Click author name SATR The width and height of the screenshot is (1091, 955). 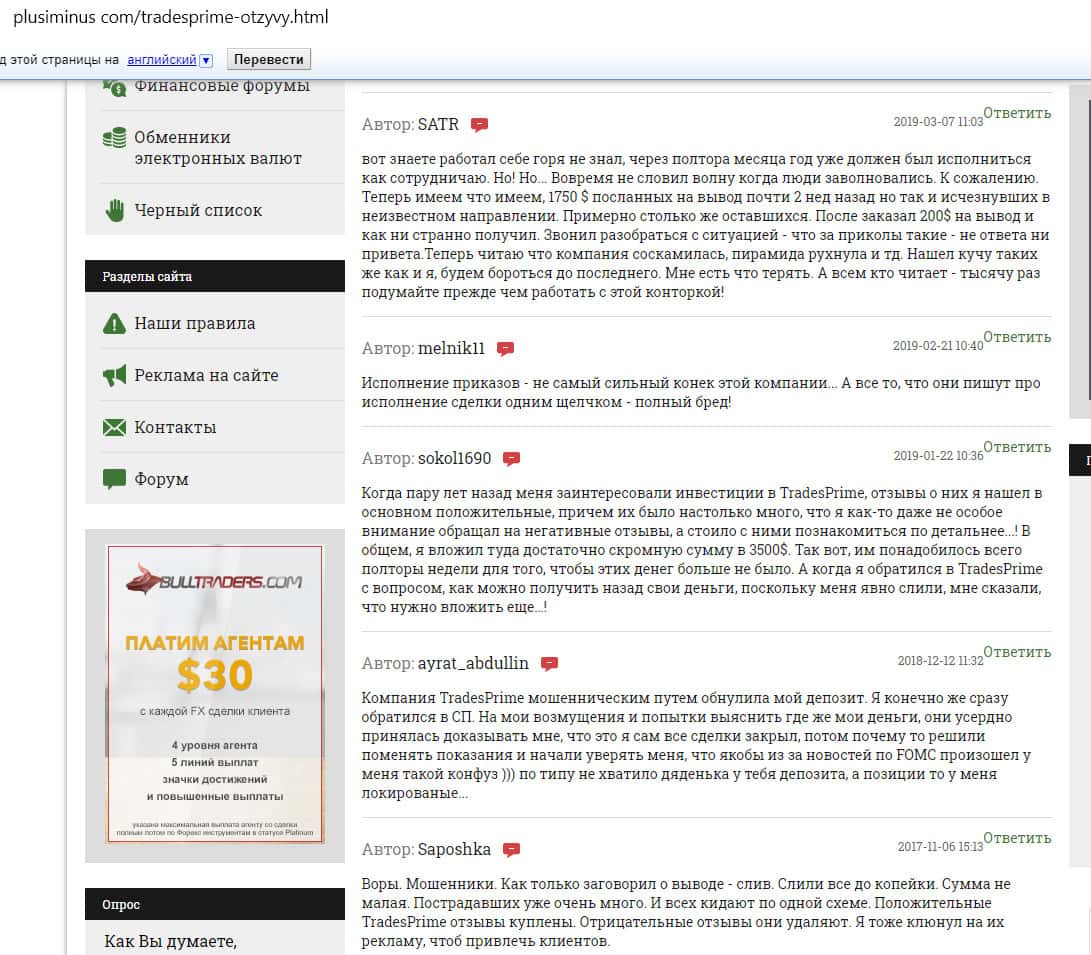(438, 125)
